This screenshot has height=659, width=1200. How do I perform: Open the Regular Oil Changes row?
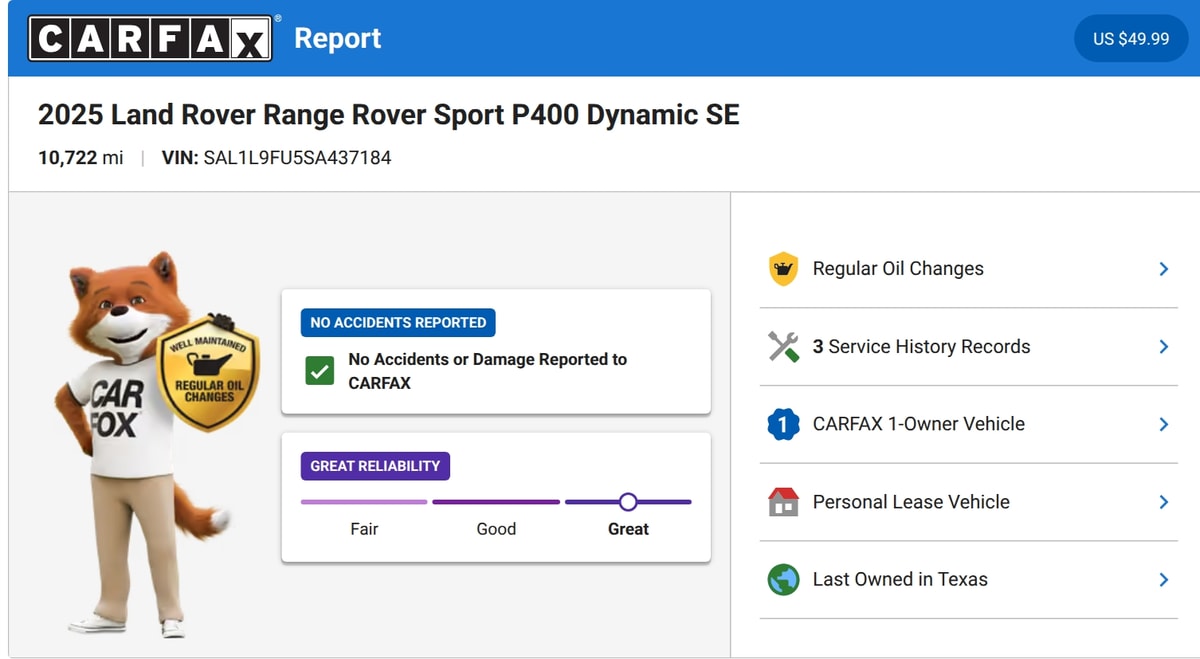click(969, 269)
